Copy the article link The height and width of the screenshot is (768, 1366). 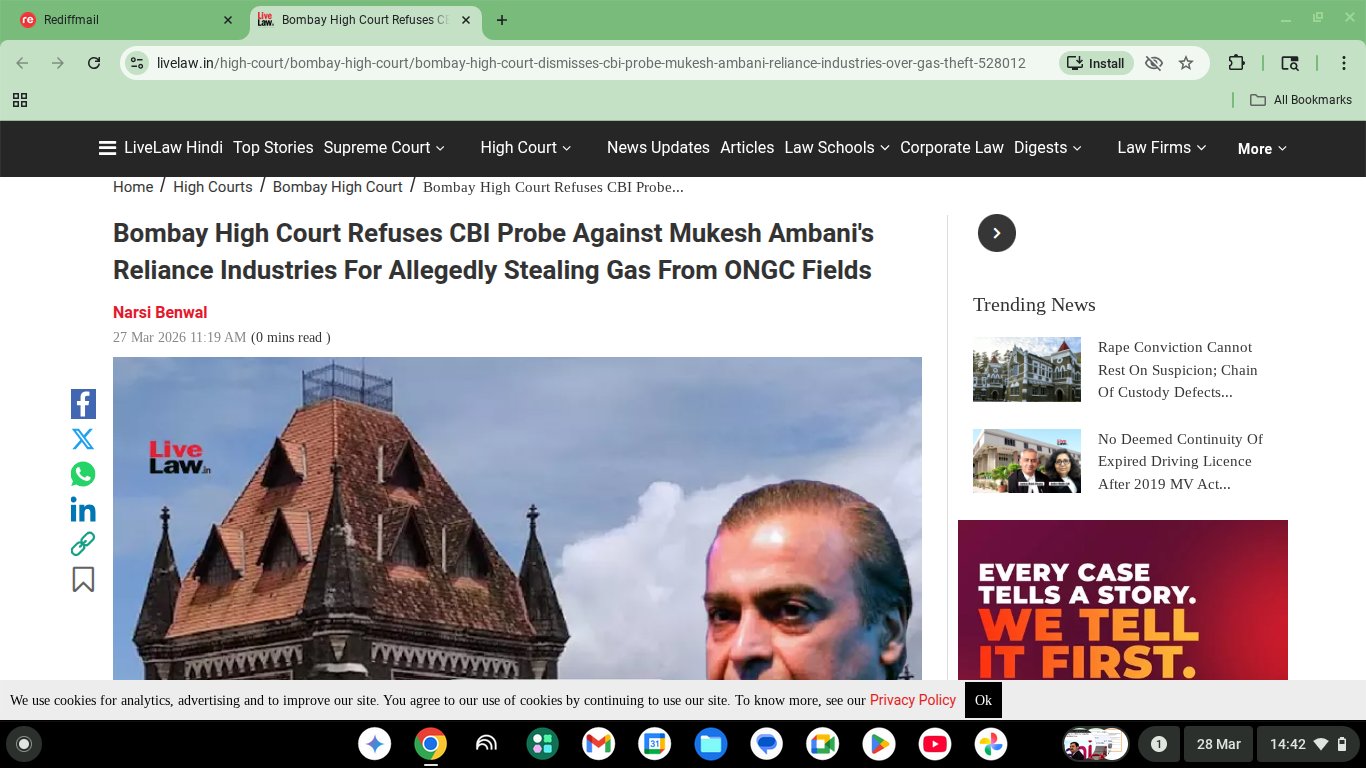coord(83,544)
